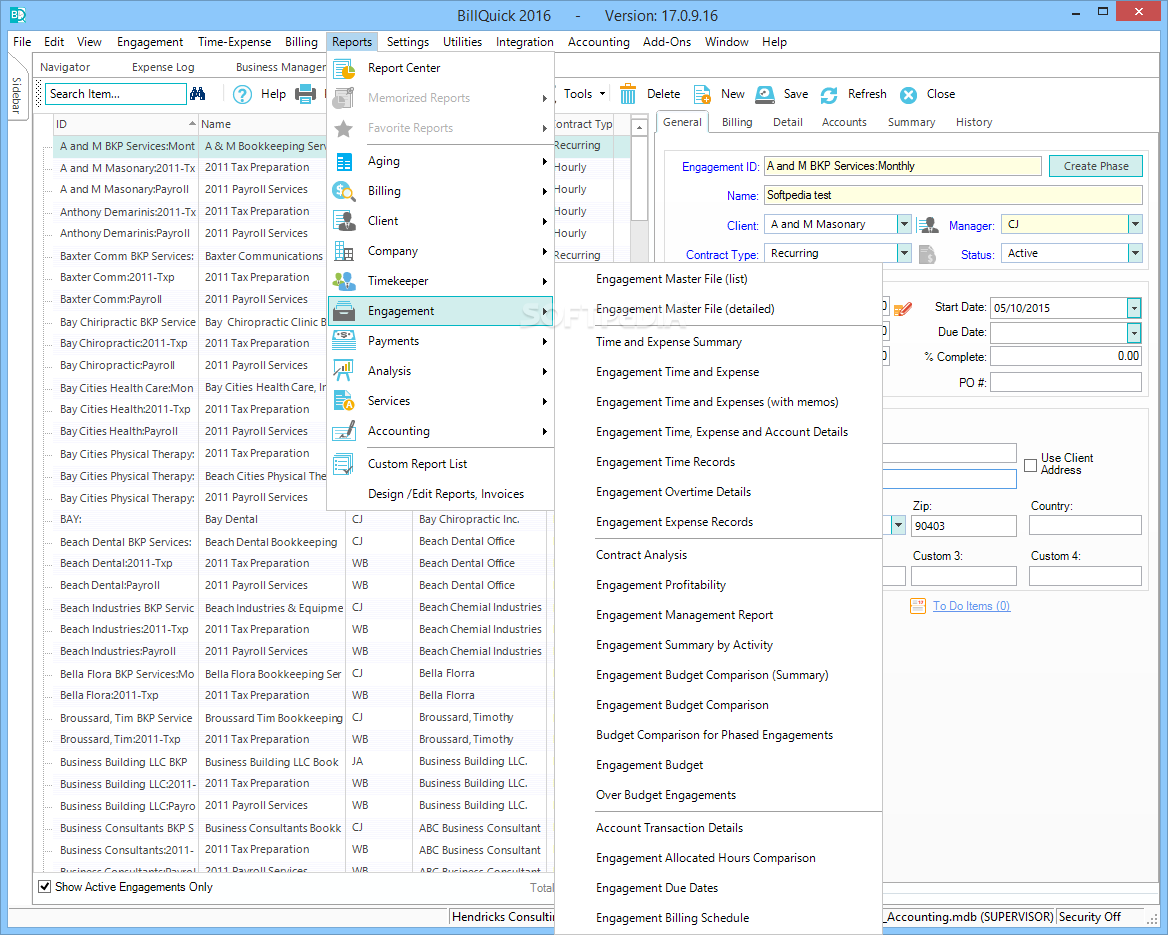Open the Status dropdown arrow
1168x935 pixels.
coord(1135,253)
